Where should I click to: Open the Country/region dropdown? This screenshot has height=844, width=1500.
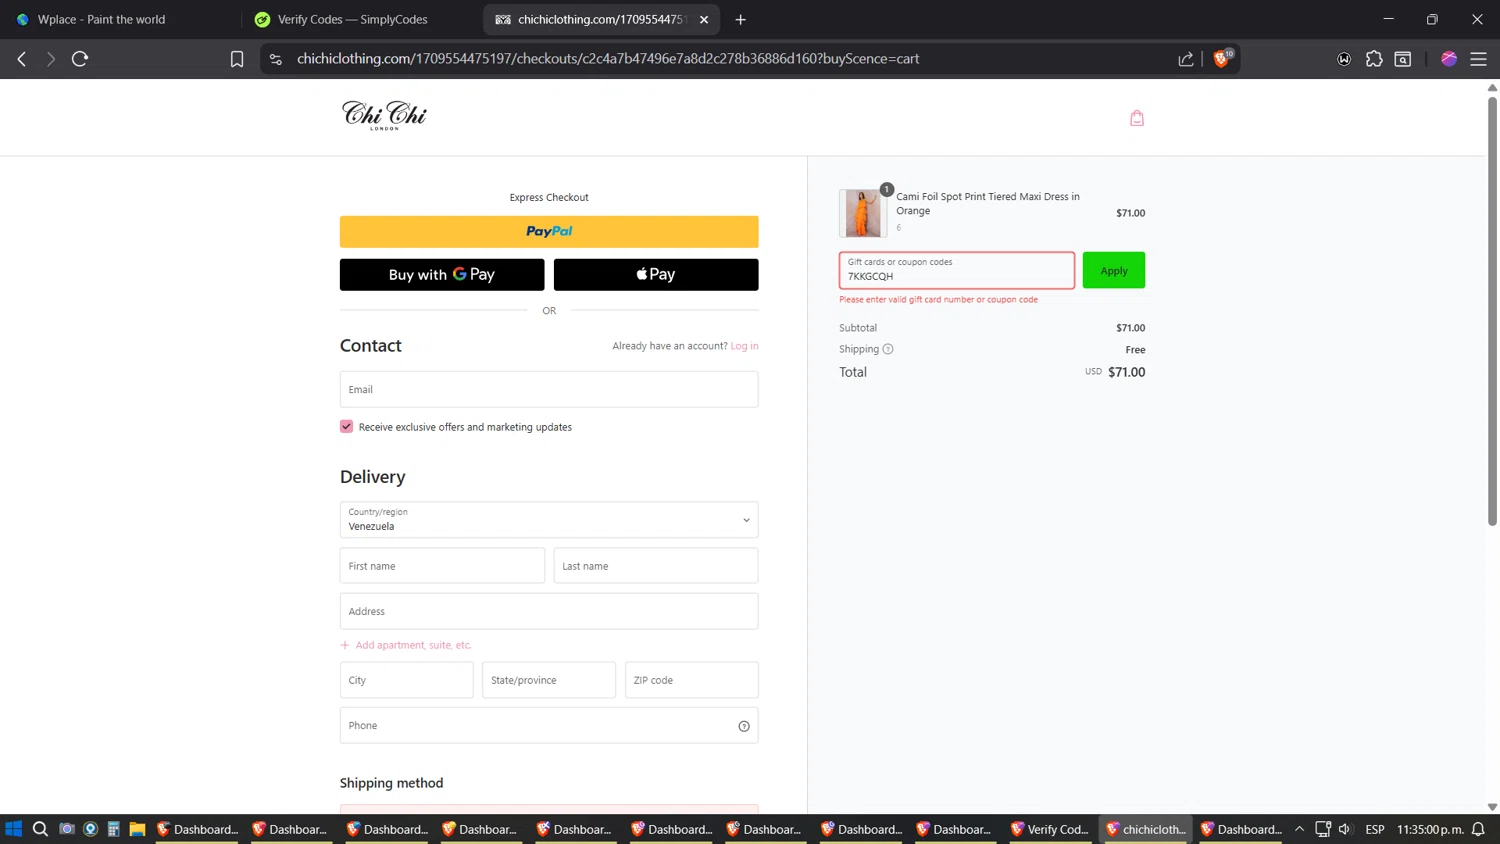pos(549,520)
